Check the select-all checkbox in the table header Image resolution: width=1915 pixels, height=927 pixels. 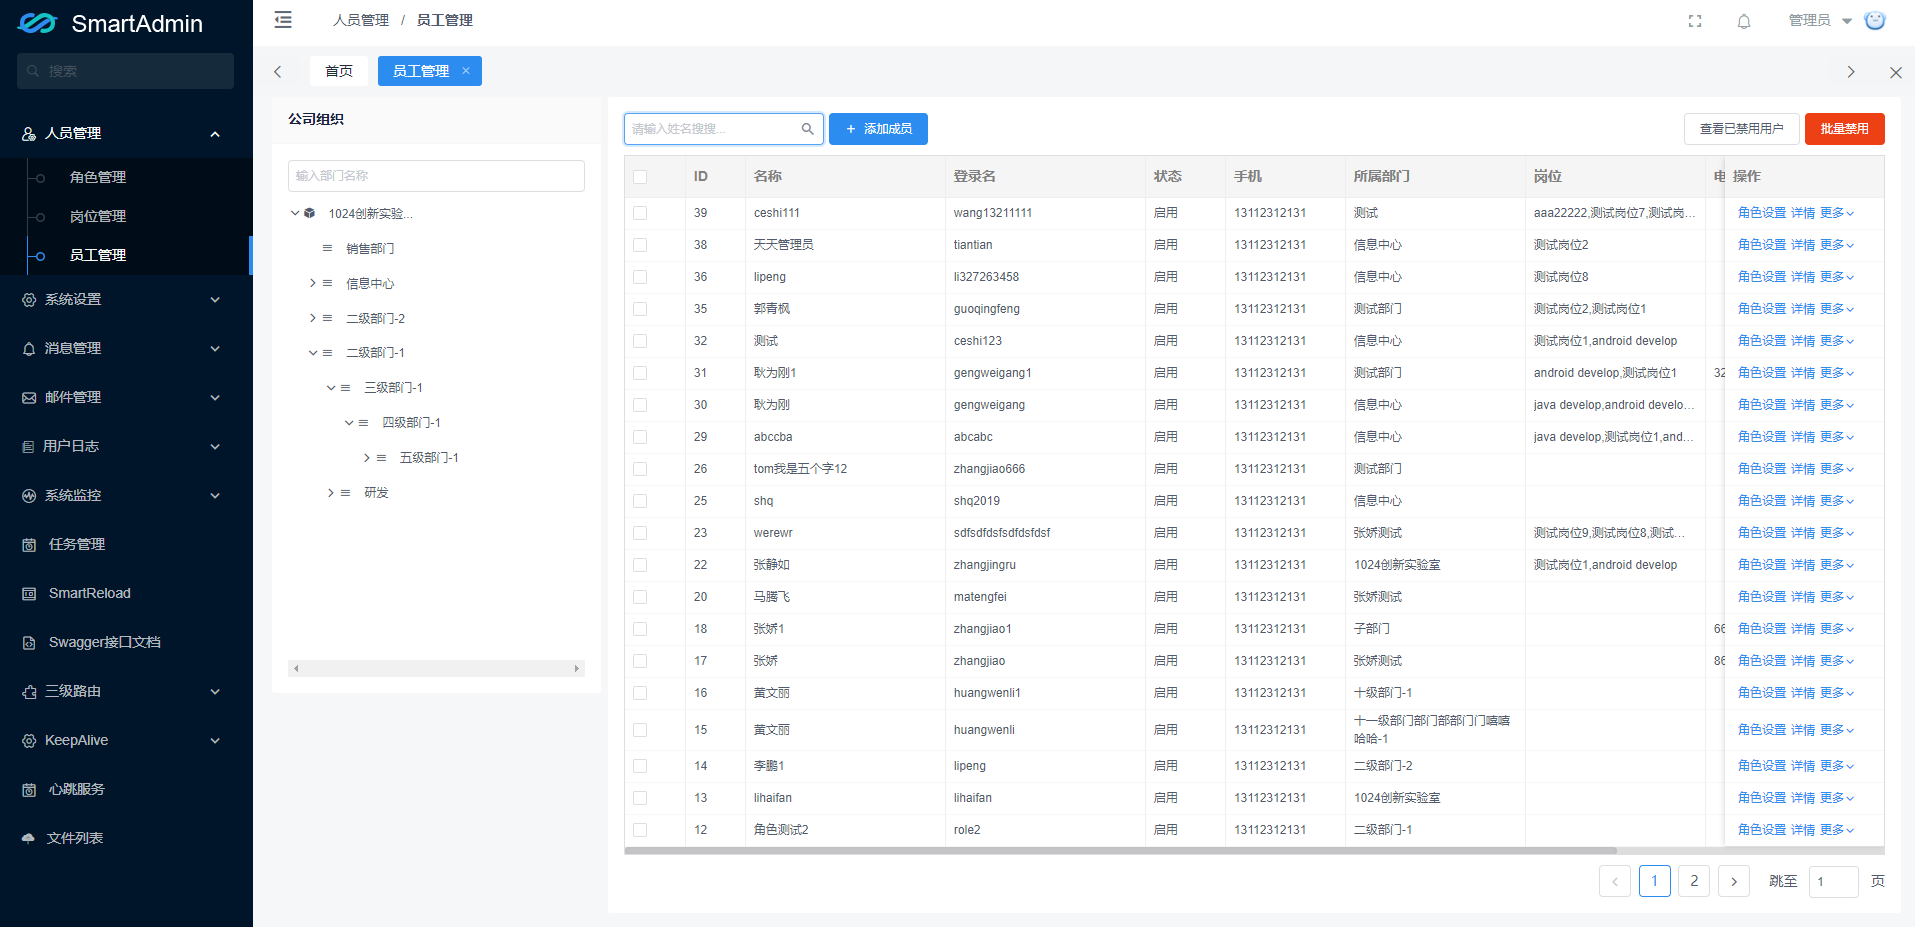[x=639, y=175]
